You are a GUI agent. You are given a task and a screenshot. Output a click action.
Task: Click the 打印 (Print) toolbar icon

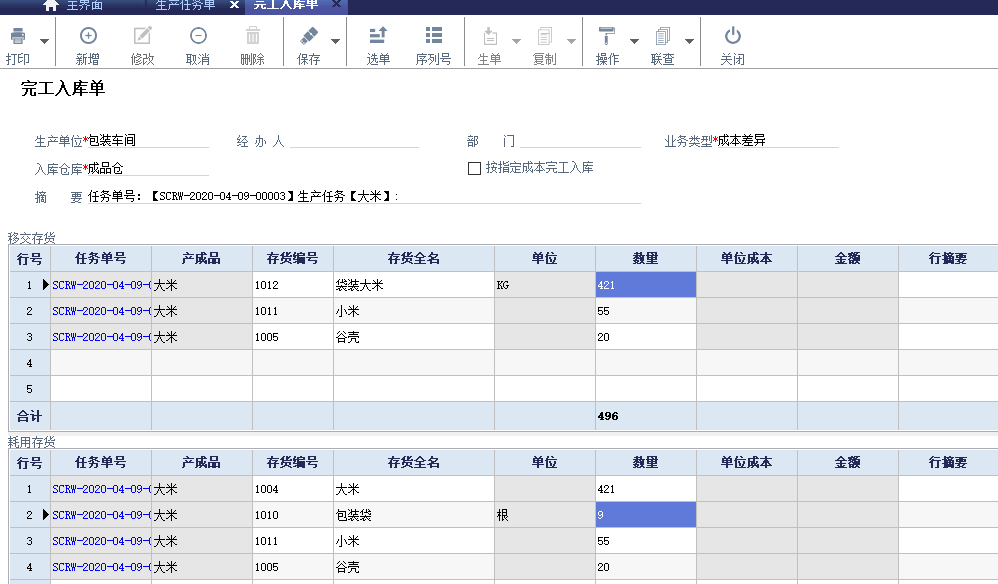18,37
